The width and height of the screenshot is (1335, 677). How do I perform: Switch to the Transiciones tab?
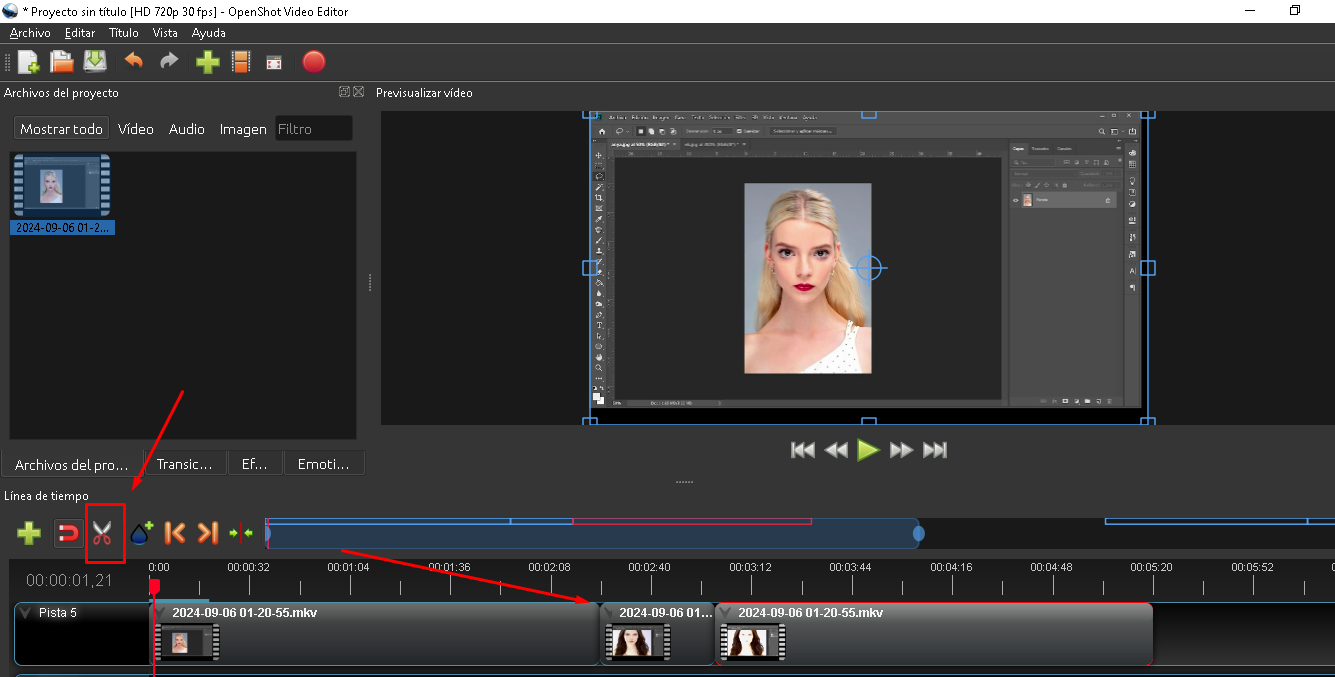tap(185, 464)
